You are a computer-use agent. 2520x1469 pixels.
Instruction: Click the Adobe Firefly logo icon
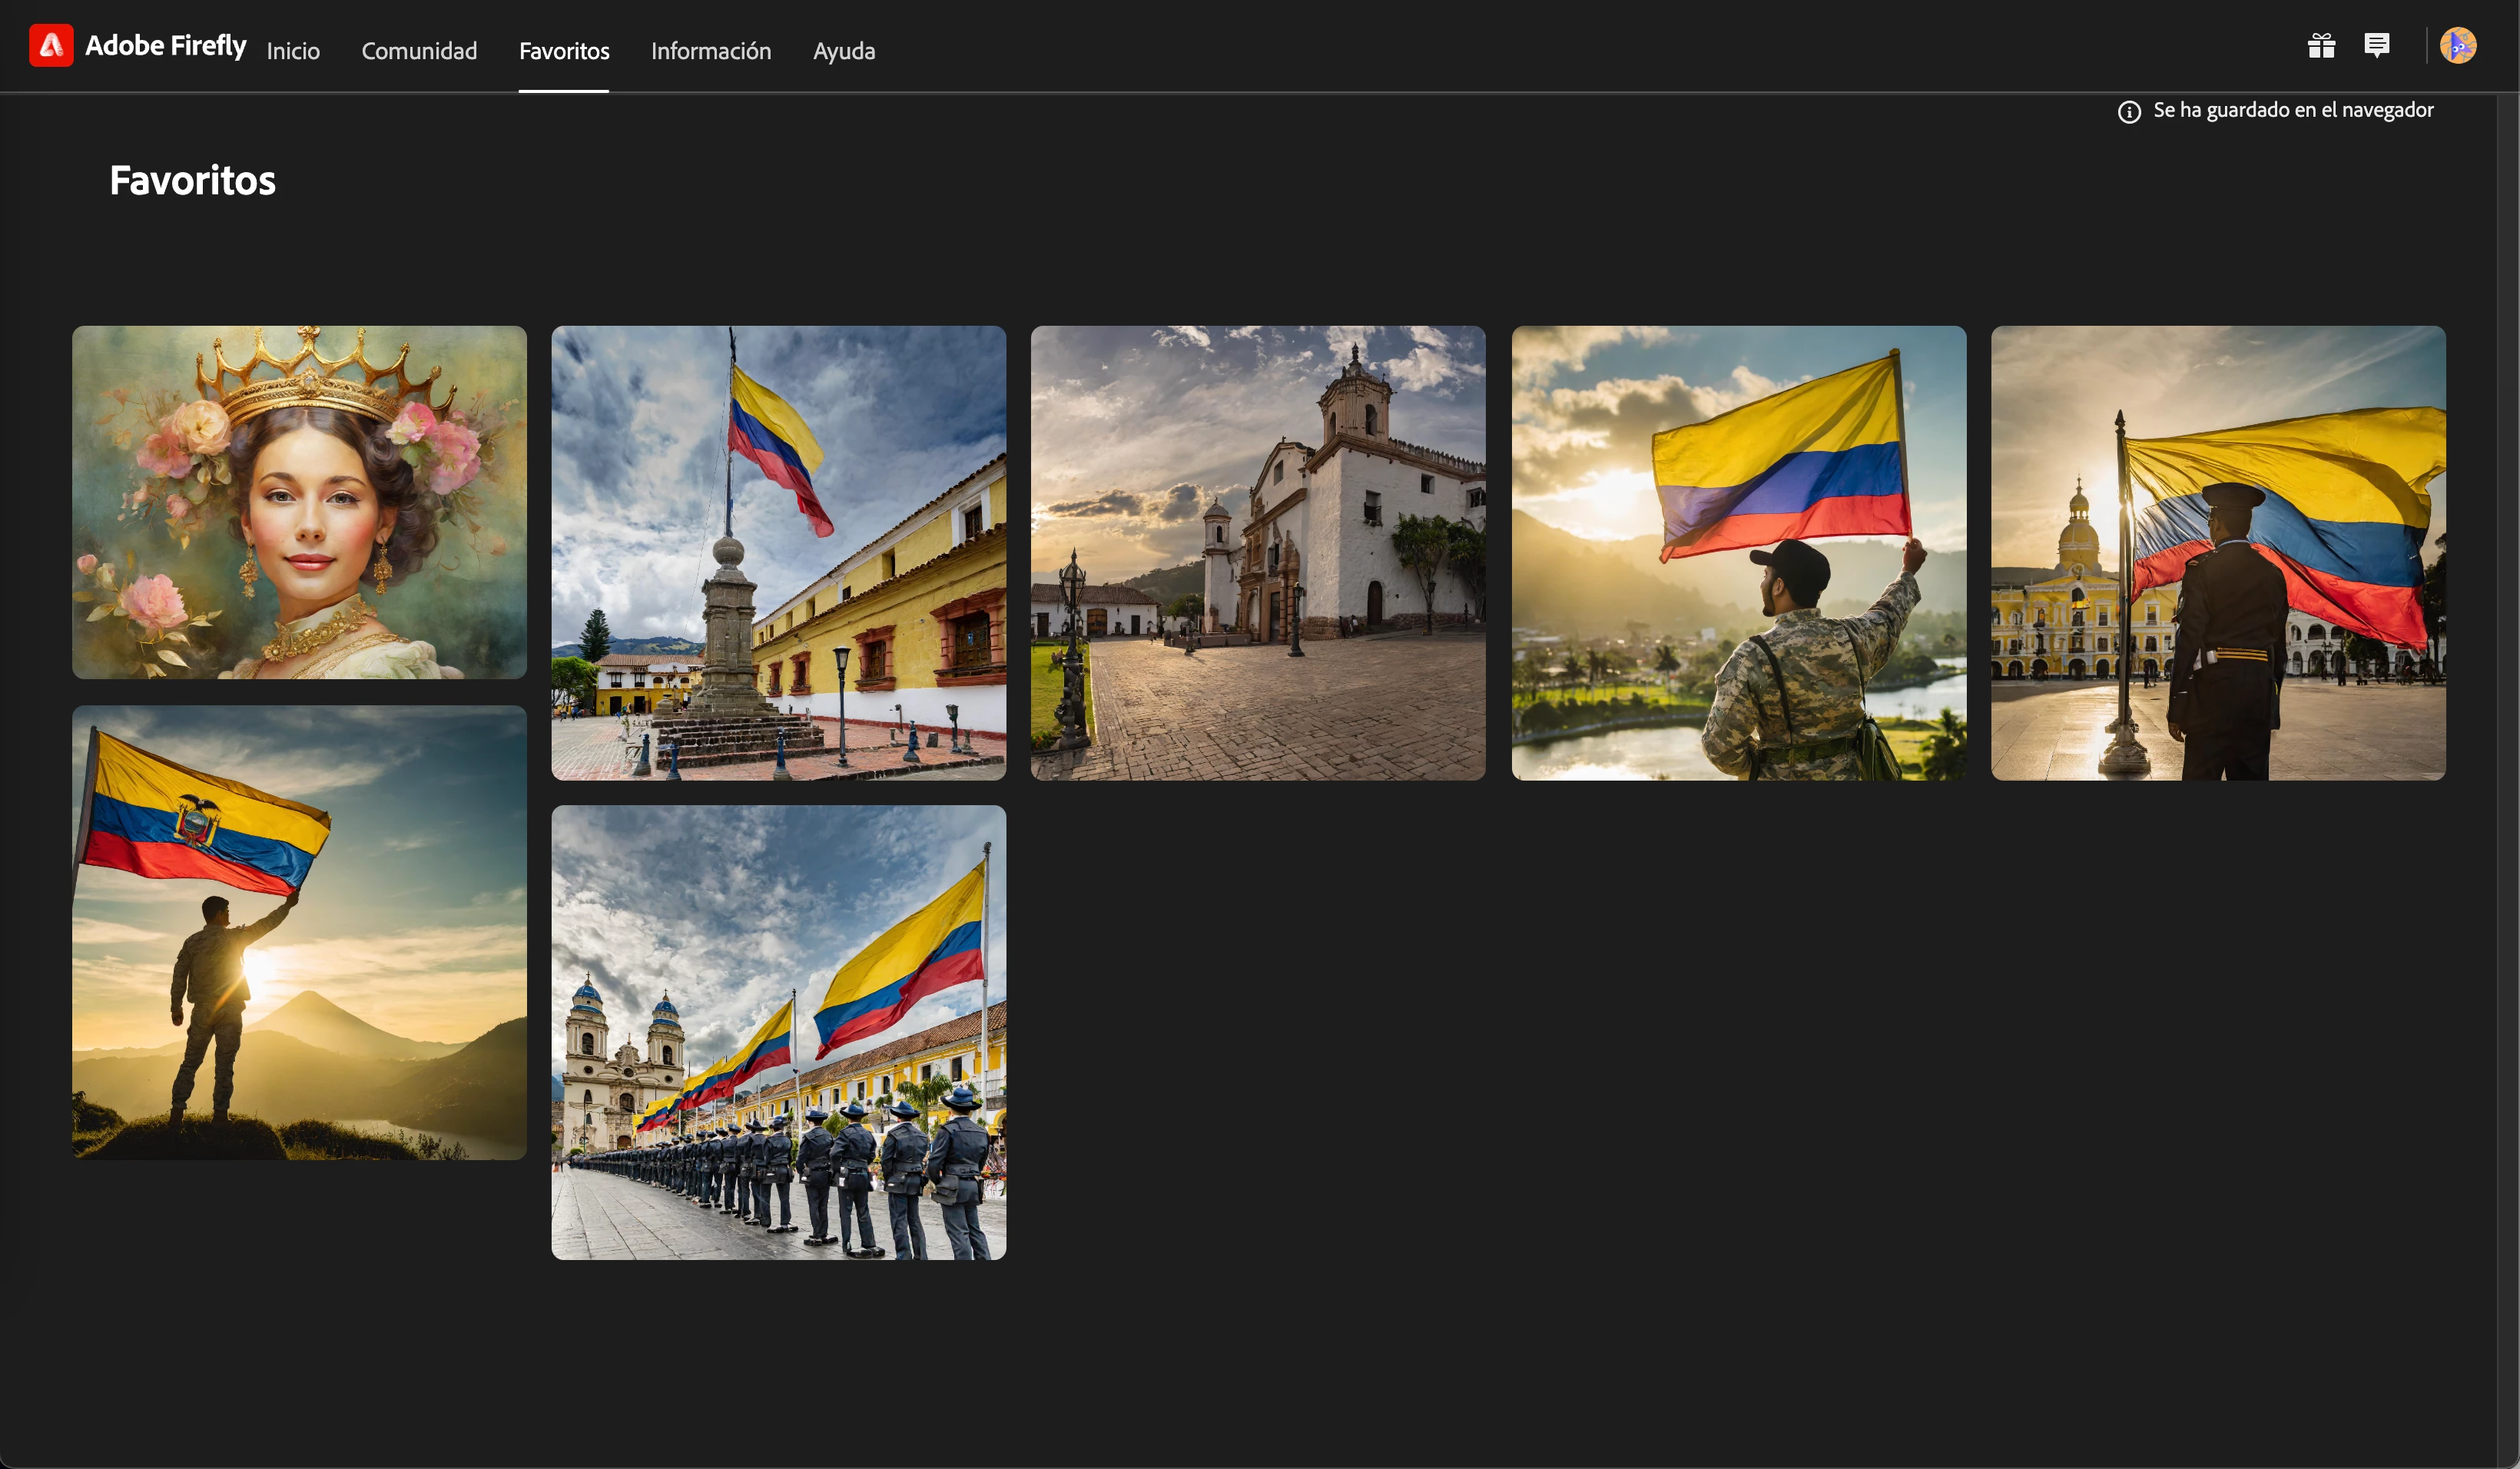(51, 46)
